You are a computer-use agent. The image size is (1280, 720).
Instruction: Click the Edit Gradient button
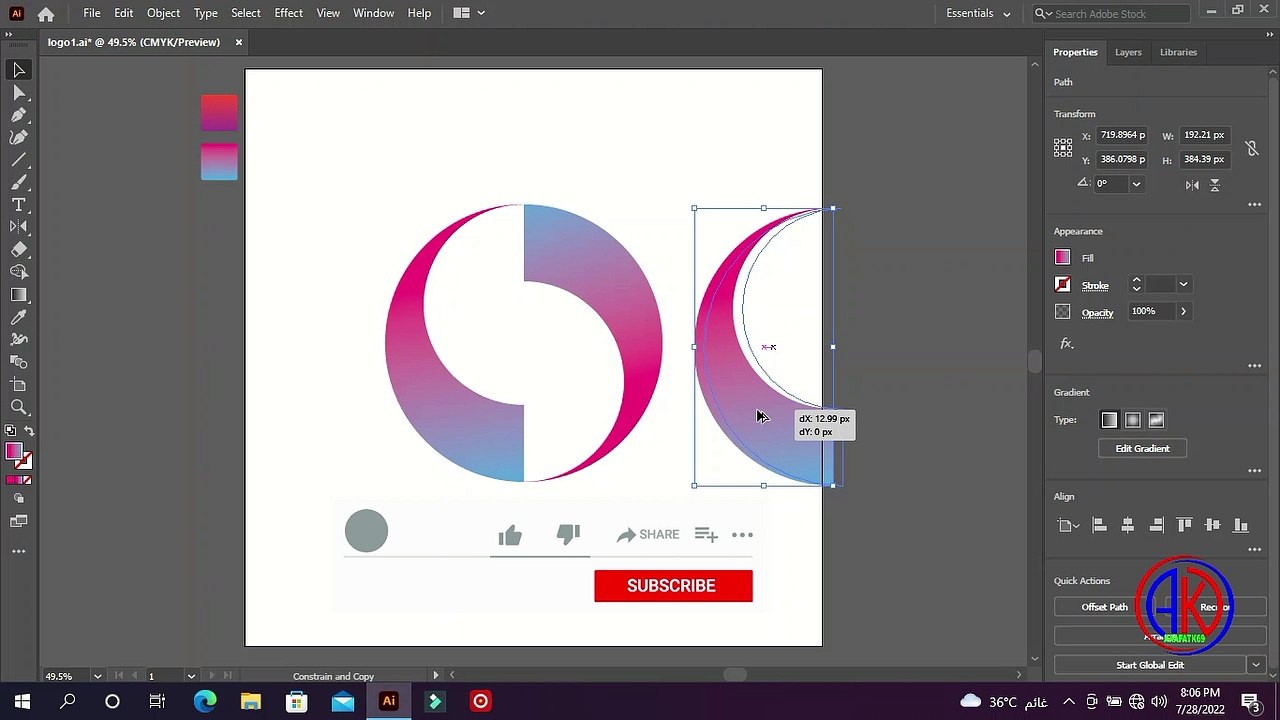1142,449
